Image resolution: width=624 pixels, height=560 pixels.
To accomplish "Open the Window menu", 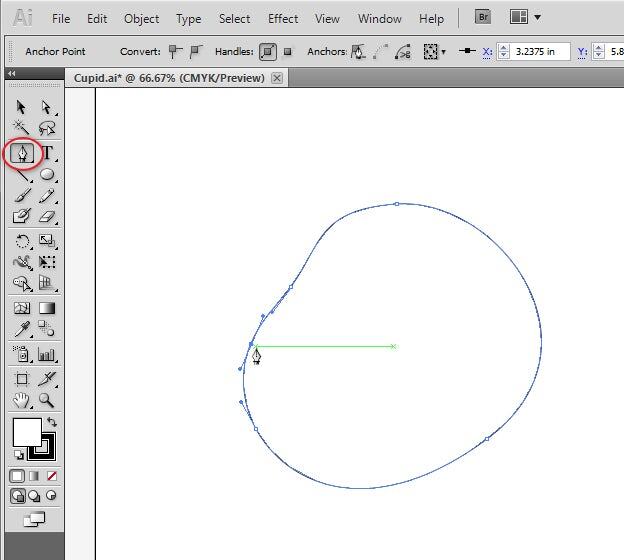I will pyautogui.click(x=380, y=19).
